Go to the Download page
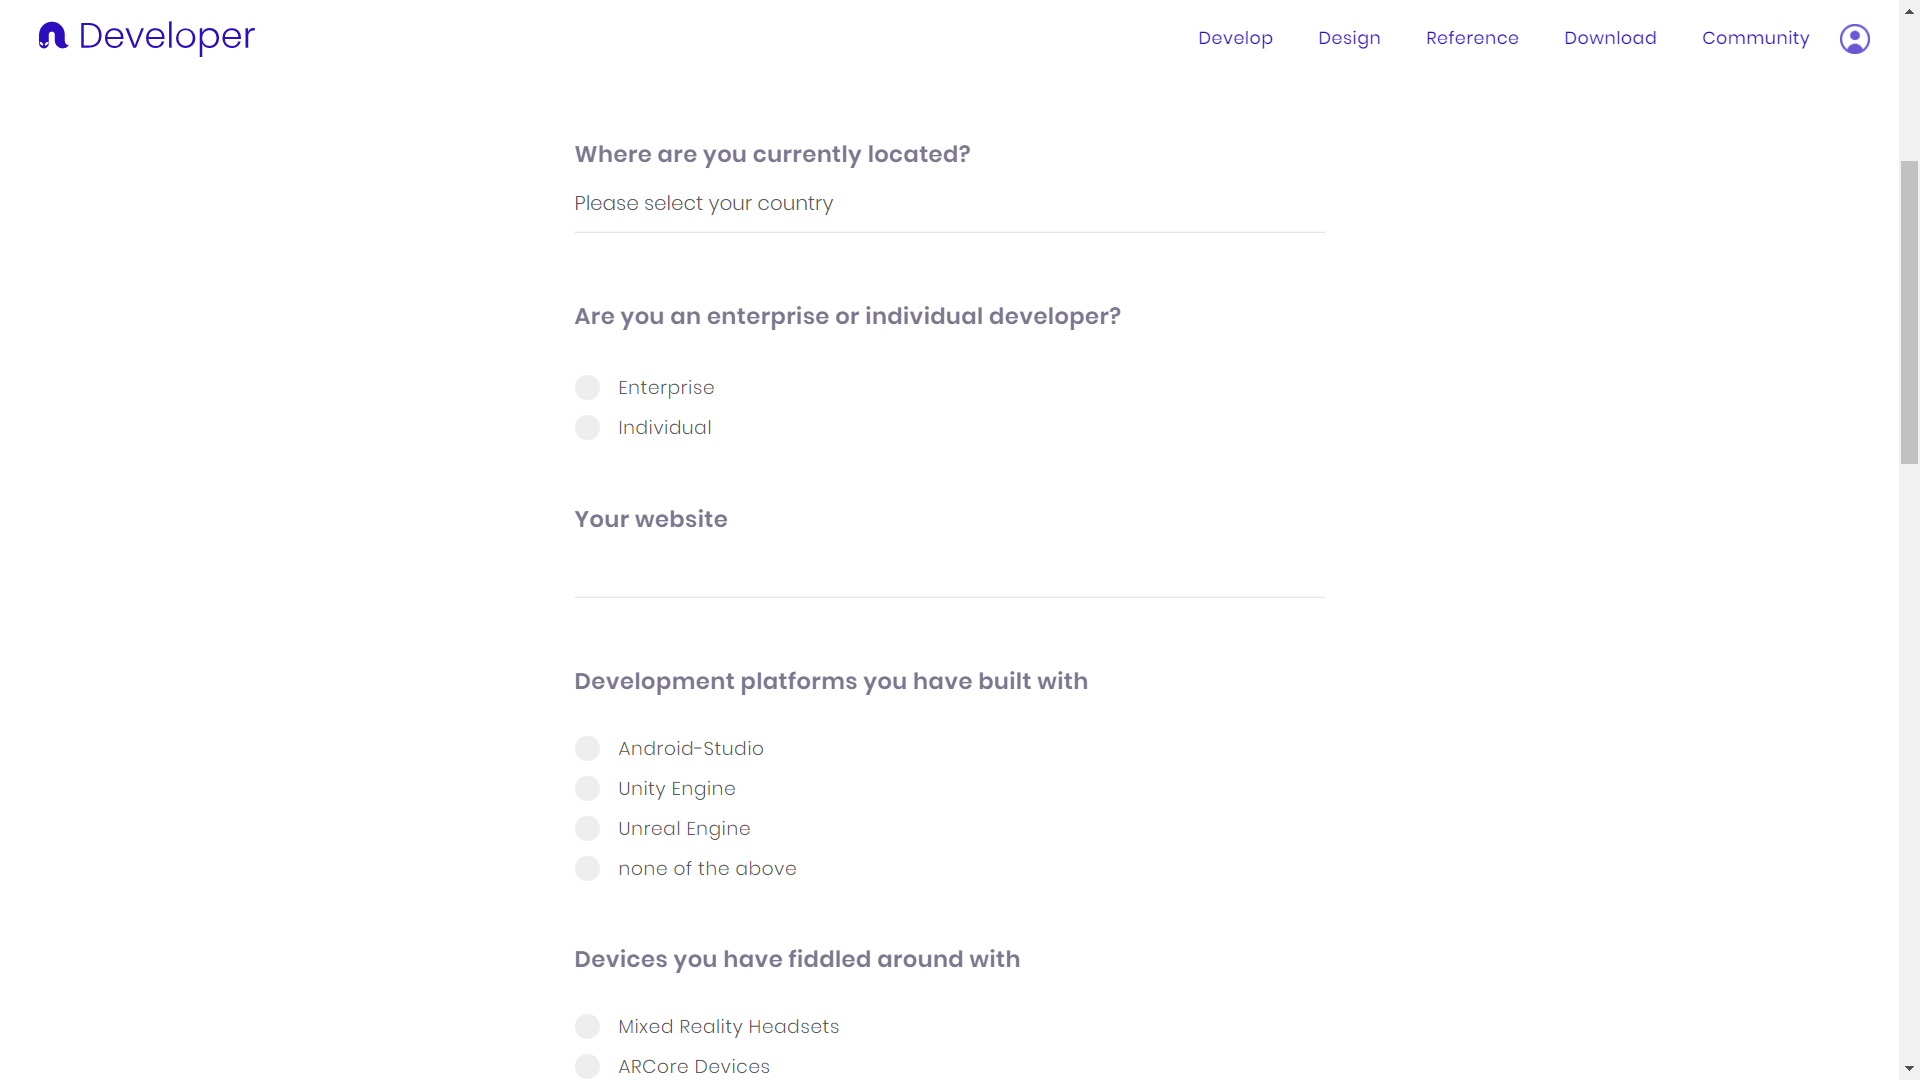1920x1080 pixels. pos(1610,38)
